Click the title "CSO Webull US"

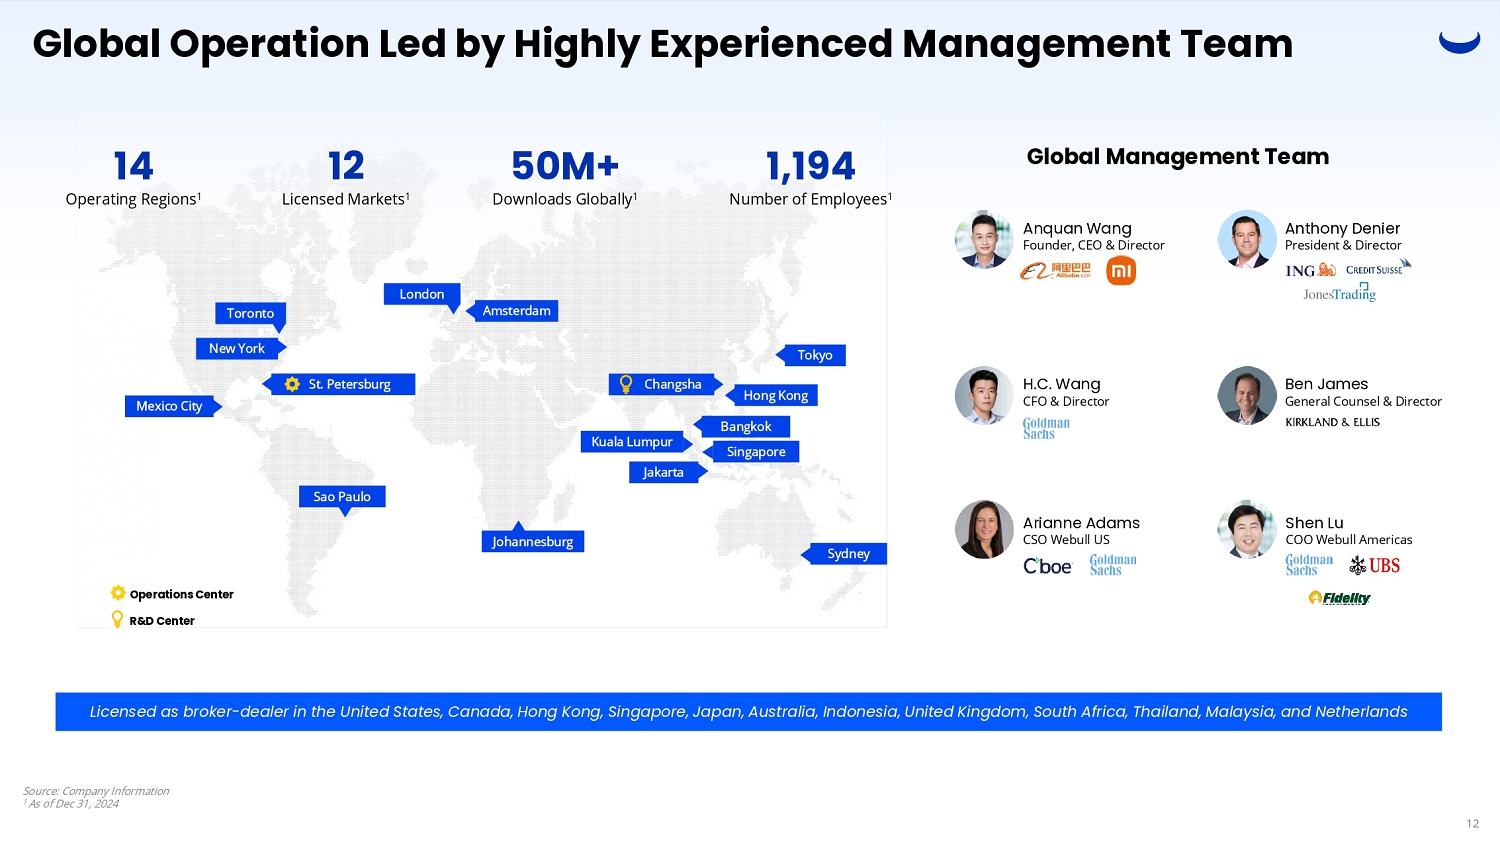1066,539
